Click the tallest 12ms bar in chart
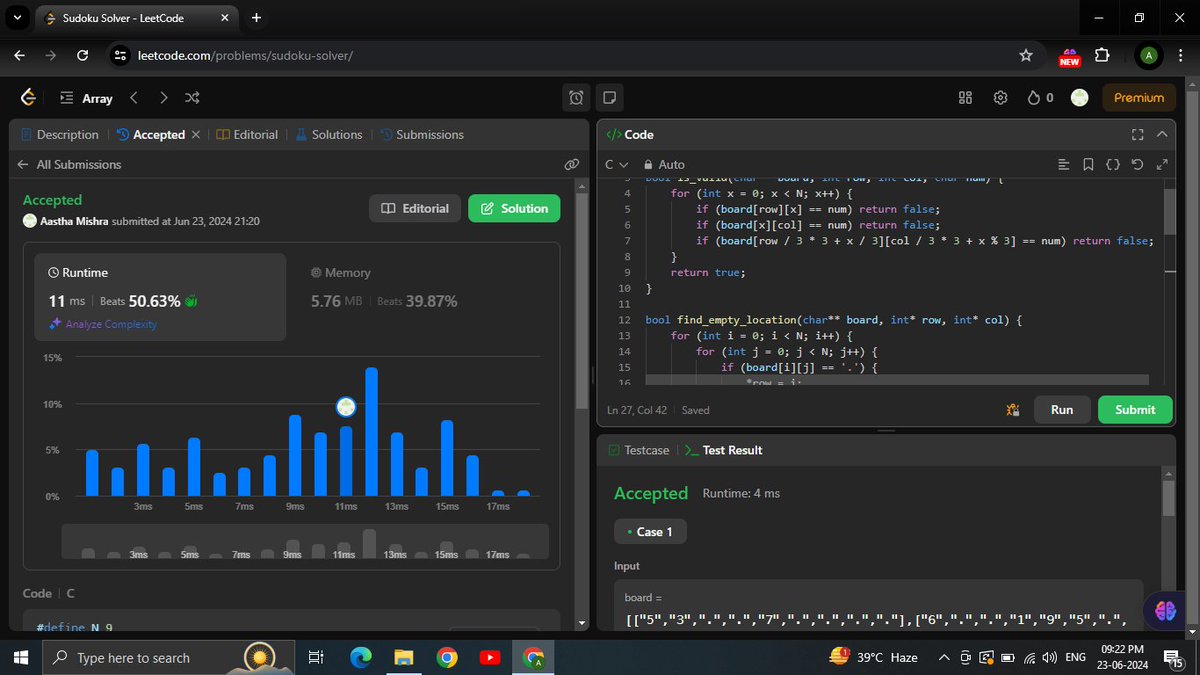Image resolution: width=1200 pixels, height=675 pixels. coord(371,432)
